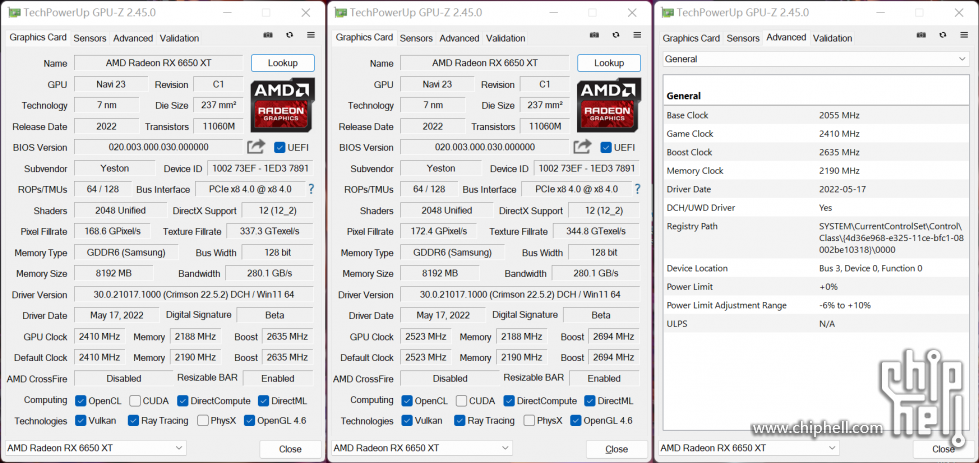This screenshot has width=979, height=463.
Task: Click 337.3 GTexel/s Texture Fillrate field
Action: [x=270, y=232]
